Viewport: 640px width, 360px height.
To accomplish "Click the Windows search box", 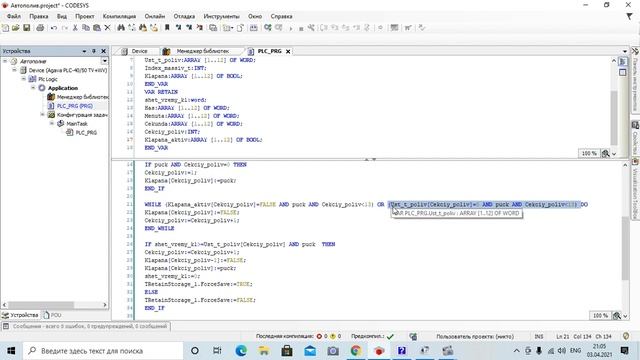I will point(103,351).
